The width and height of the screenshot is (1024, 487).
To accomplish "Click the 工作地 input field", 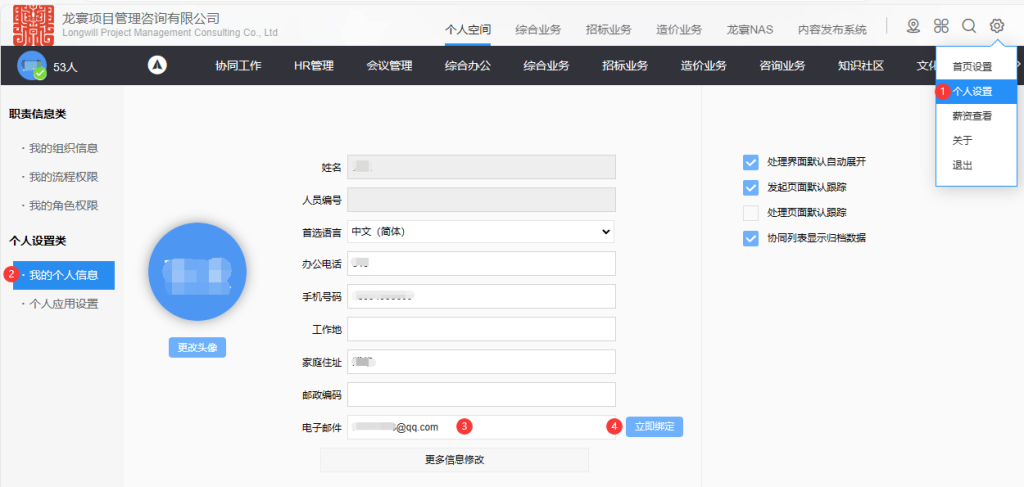I will [480, 329].
